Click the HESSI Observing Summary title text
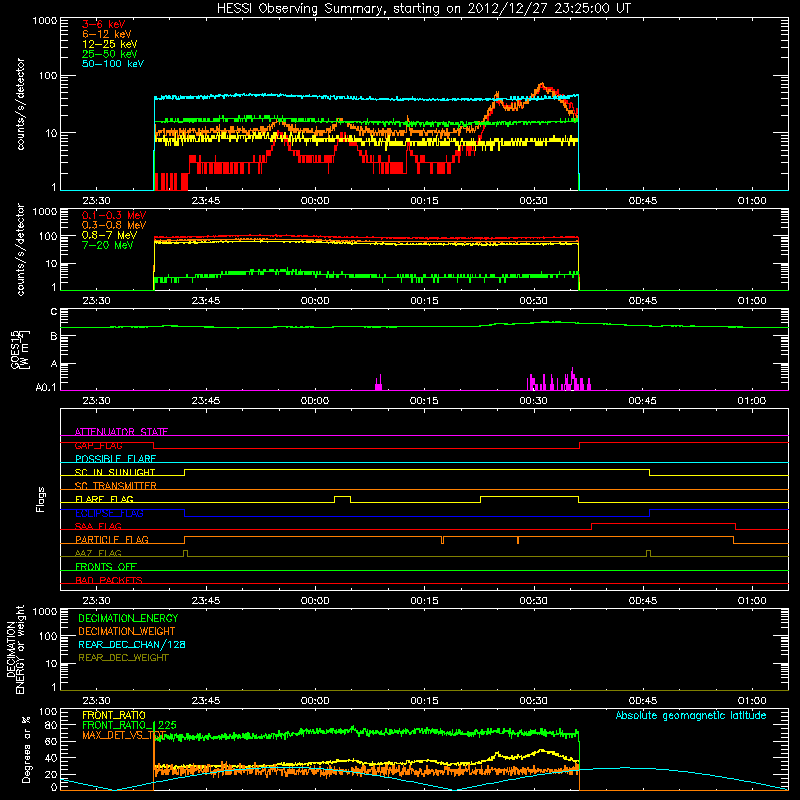The height and width of the screenshot is (800, 800). coord(423,8)
